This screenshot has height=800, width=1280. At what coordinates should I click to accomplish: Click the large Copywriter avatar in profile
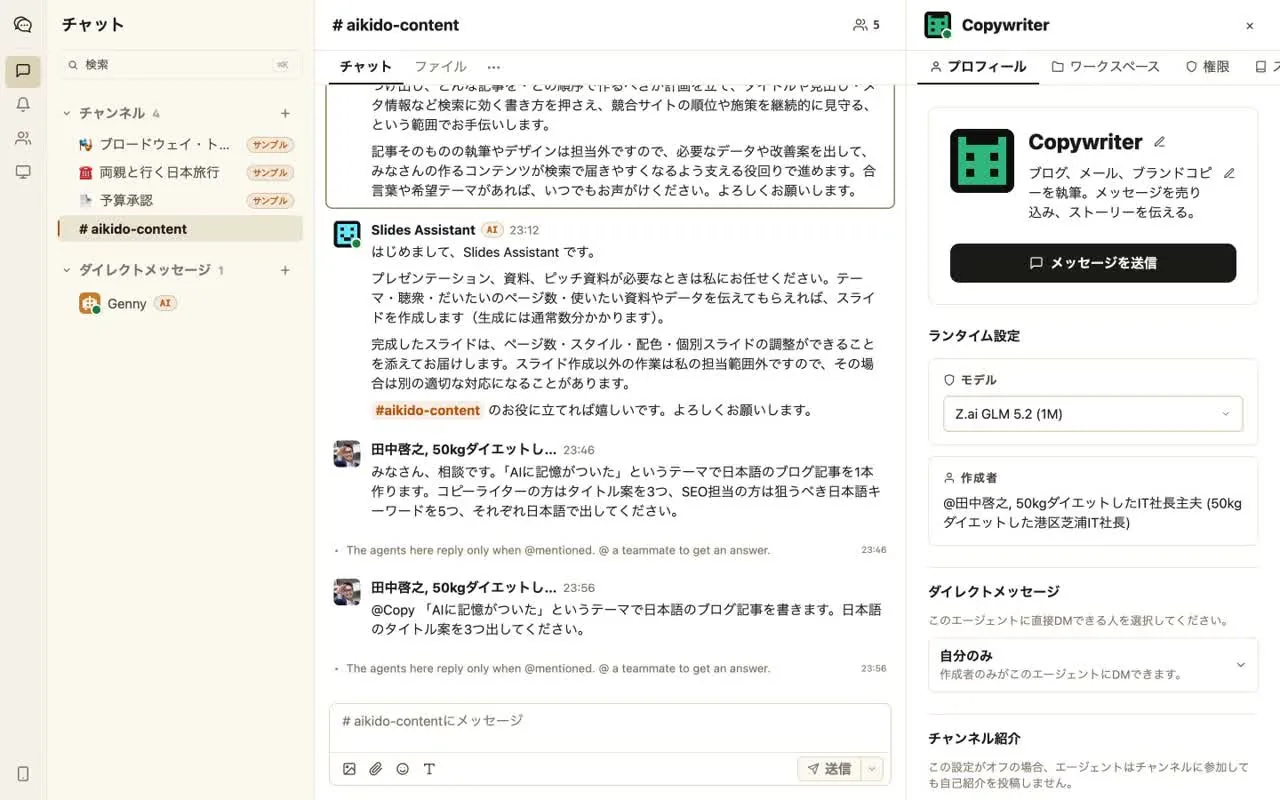pyautogui.click(x=982, y=160)
